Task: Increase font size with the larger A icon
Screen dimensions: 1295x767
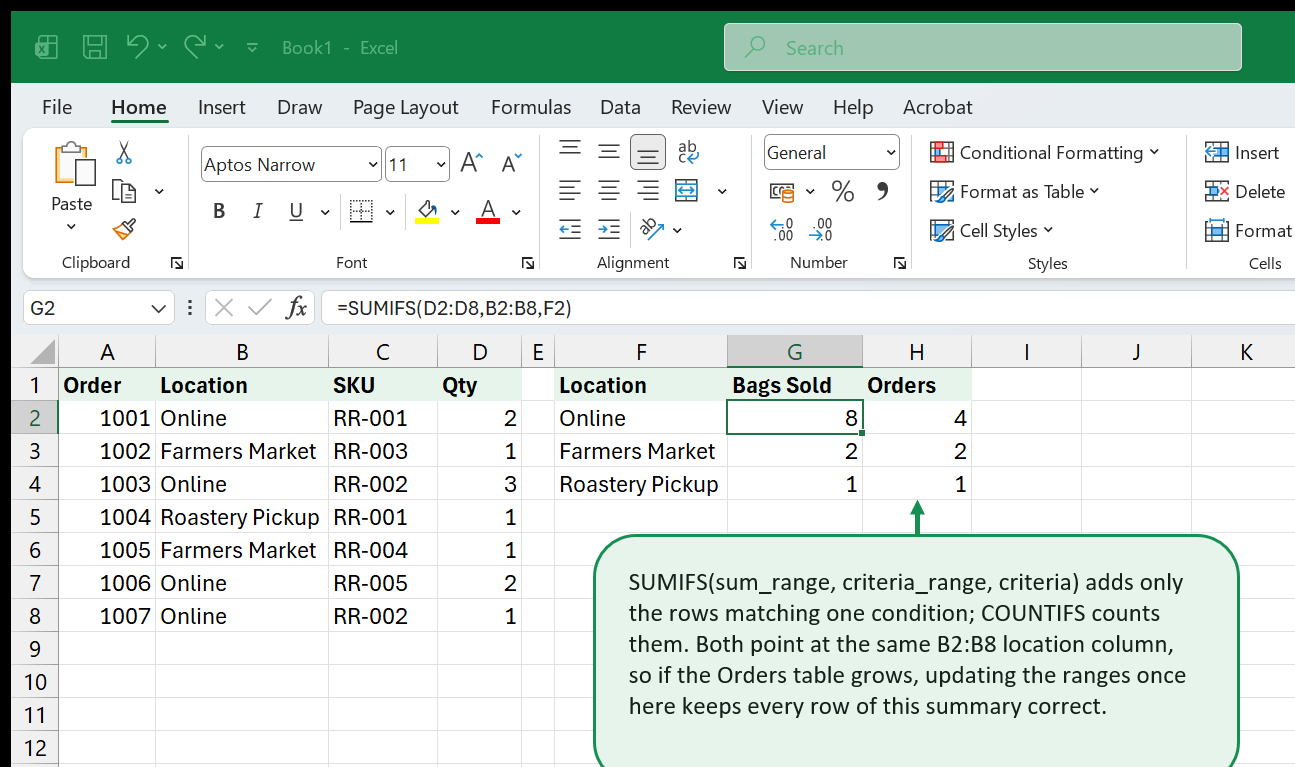Action: coord(471,164)
